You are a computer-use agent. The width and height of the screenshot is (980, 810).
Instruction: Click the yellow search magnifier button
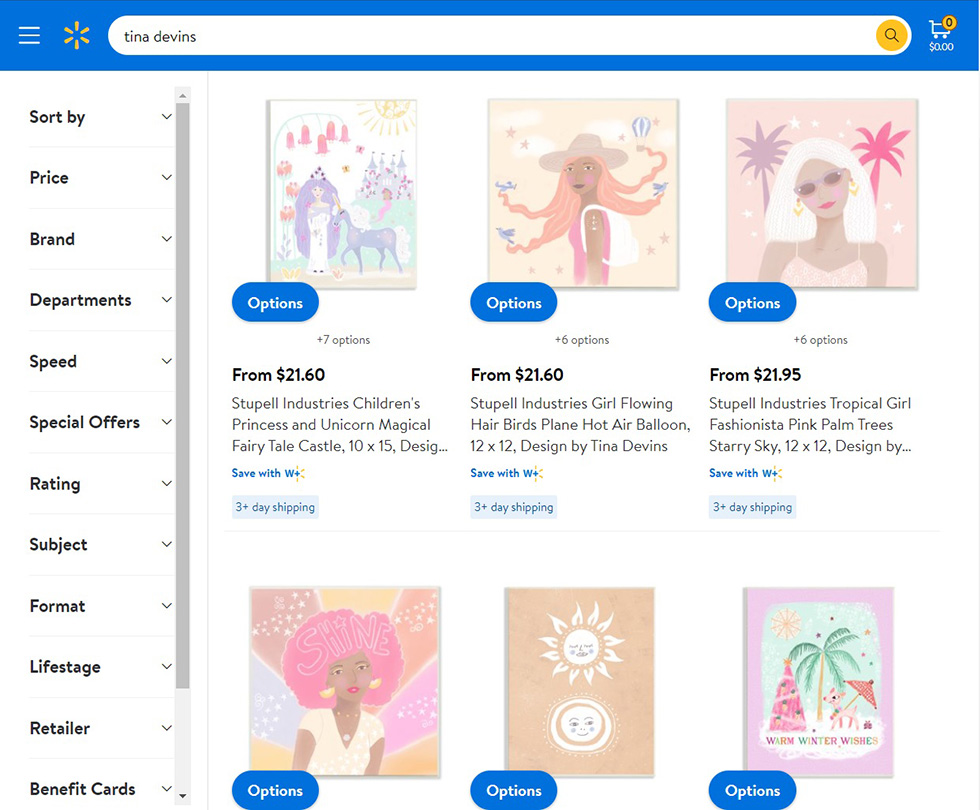pos(891,36)
